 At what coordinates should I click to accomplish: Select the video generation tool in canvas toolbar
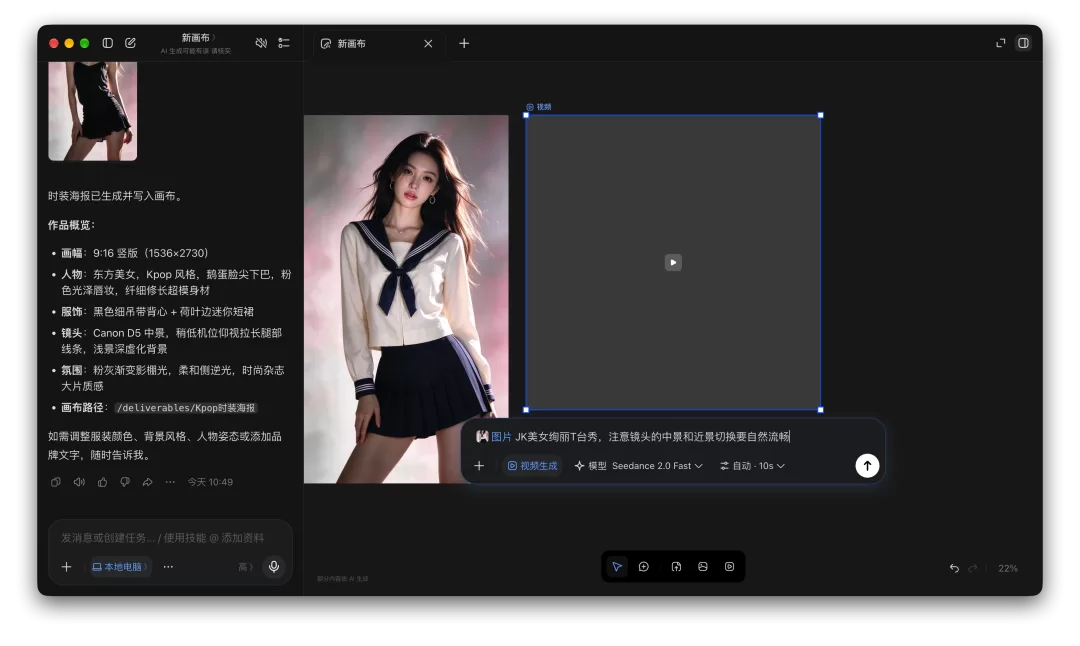click(729, 566)
